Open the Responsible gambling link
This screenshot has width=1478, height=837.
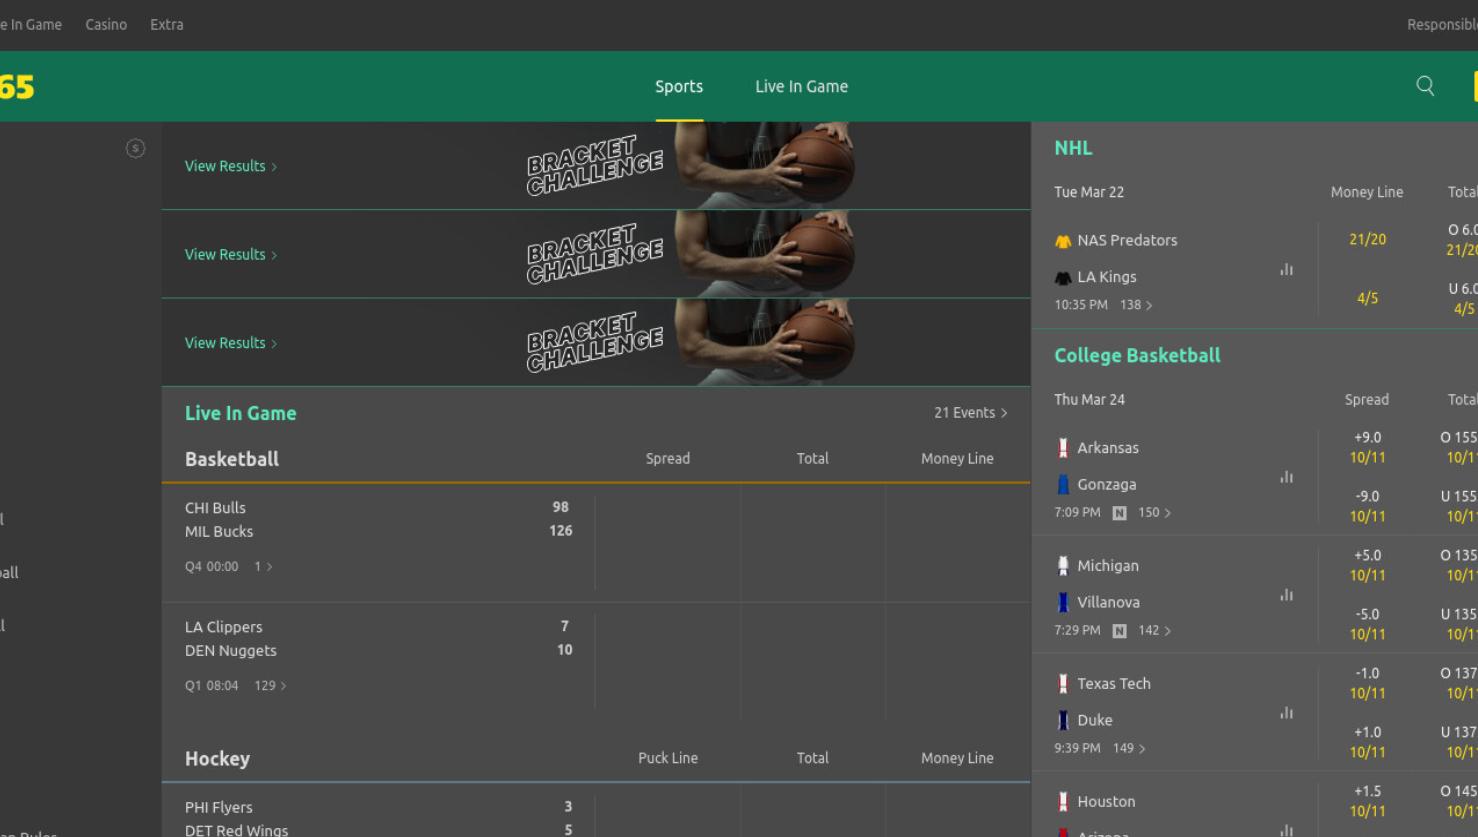coord(1442,25)
